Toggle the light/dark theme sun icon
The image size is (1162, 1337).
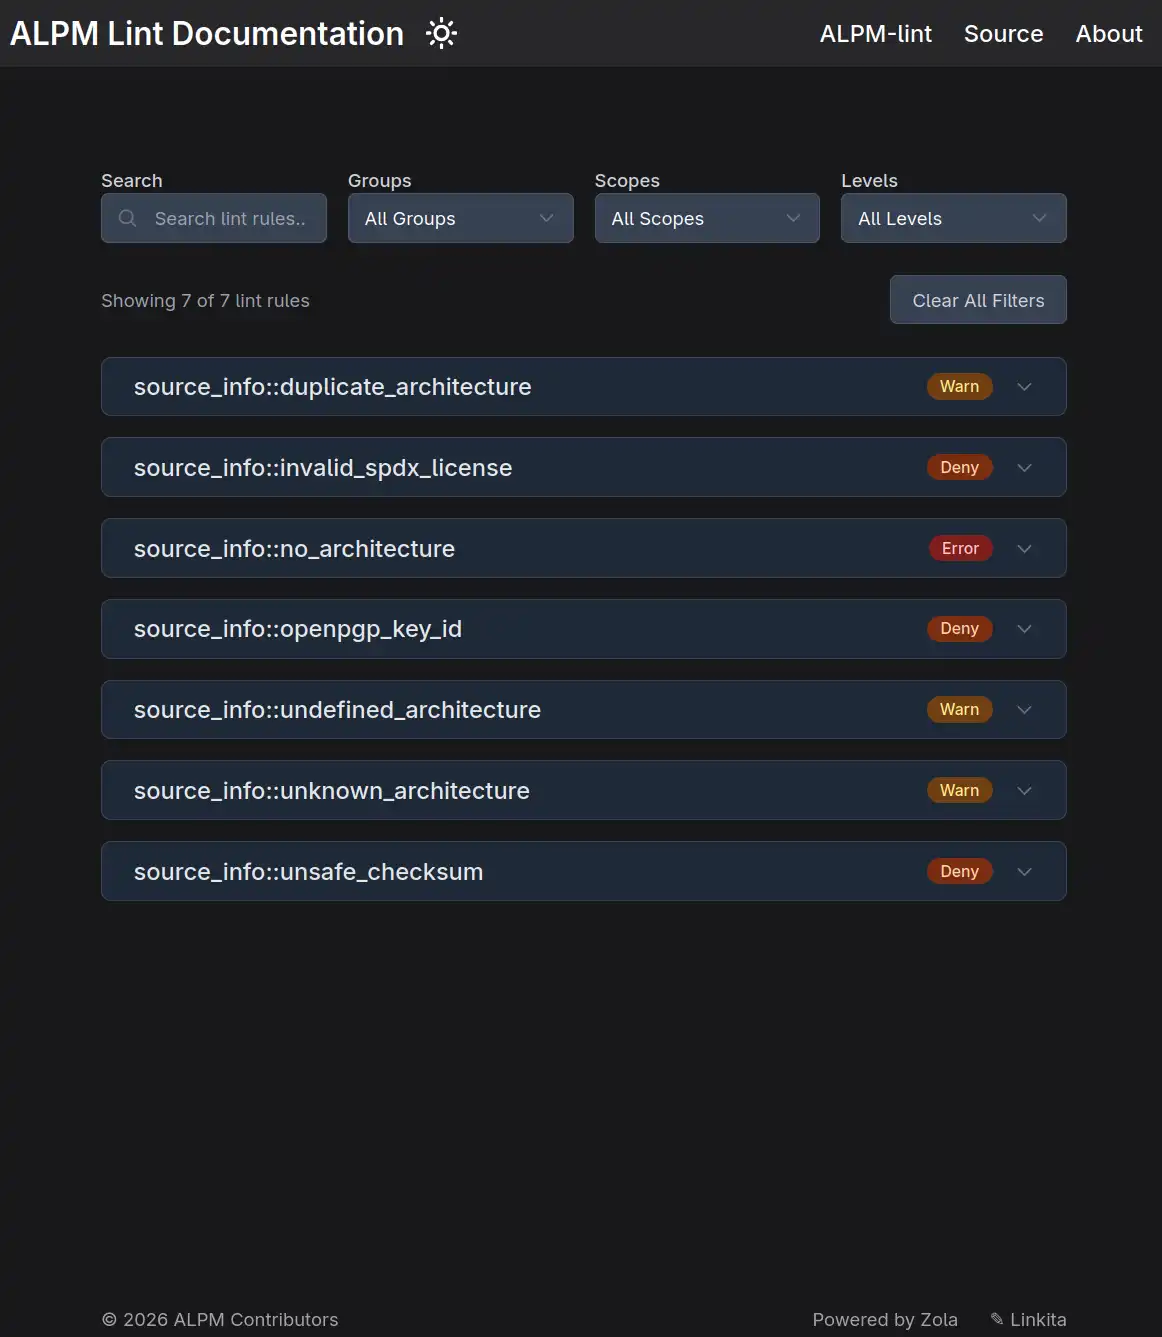coord(441,33)
